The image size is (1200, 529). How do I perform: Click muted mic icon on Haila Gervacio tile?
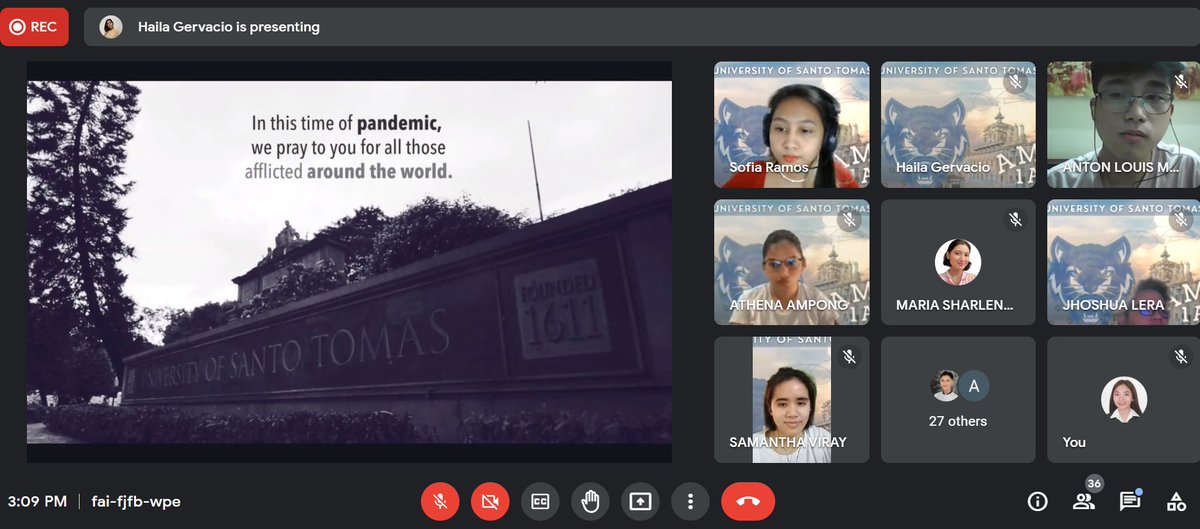1015,82
